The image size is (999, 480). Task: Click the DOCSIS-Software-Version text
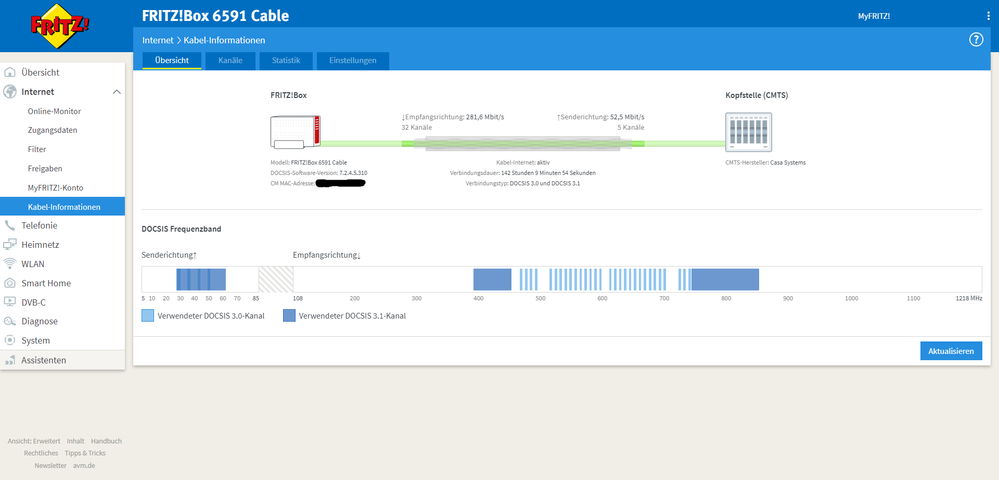pyautogui.click(x=319, y=173)
